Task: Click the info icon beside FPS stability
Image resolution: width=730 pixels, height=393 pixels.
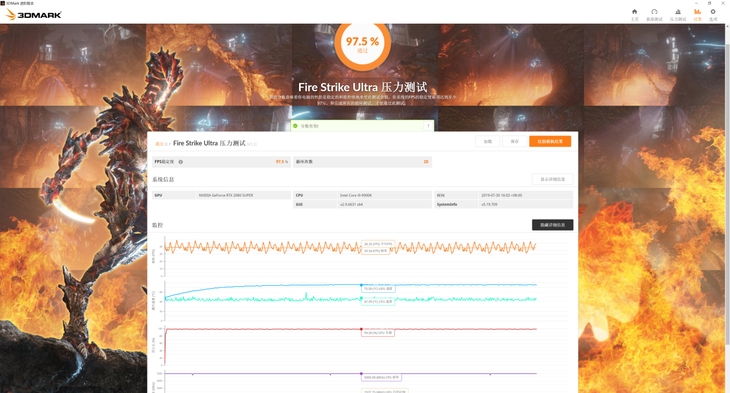Action: pyautogui.click(x=181, y=162)
